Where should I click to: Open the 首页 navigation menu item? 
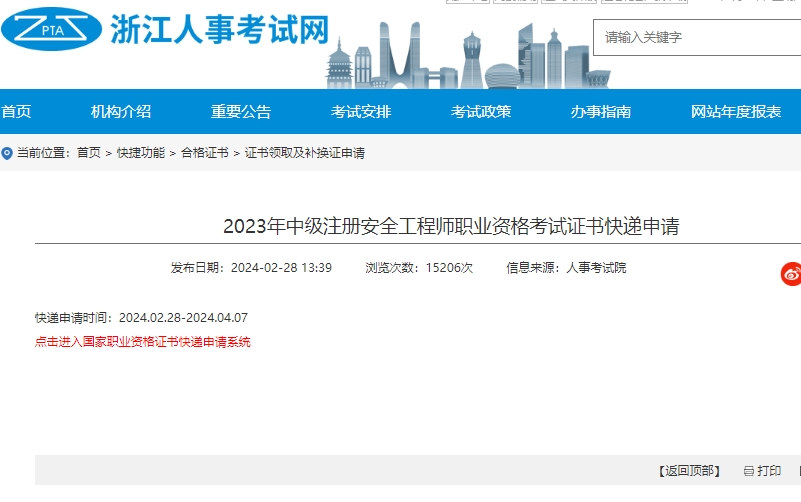click(17, 112)
